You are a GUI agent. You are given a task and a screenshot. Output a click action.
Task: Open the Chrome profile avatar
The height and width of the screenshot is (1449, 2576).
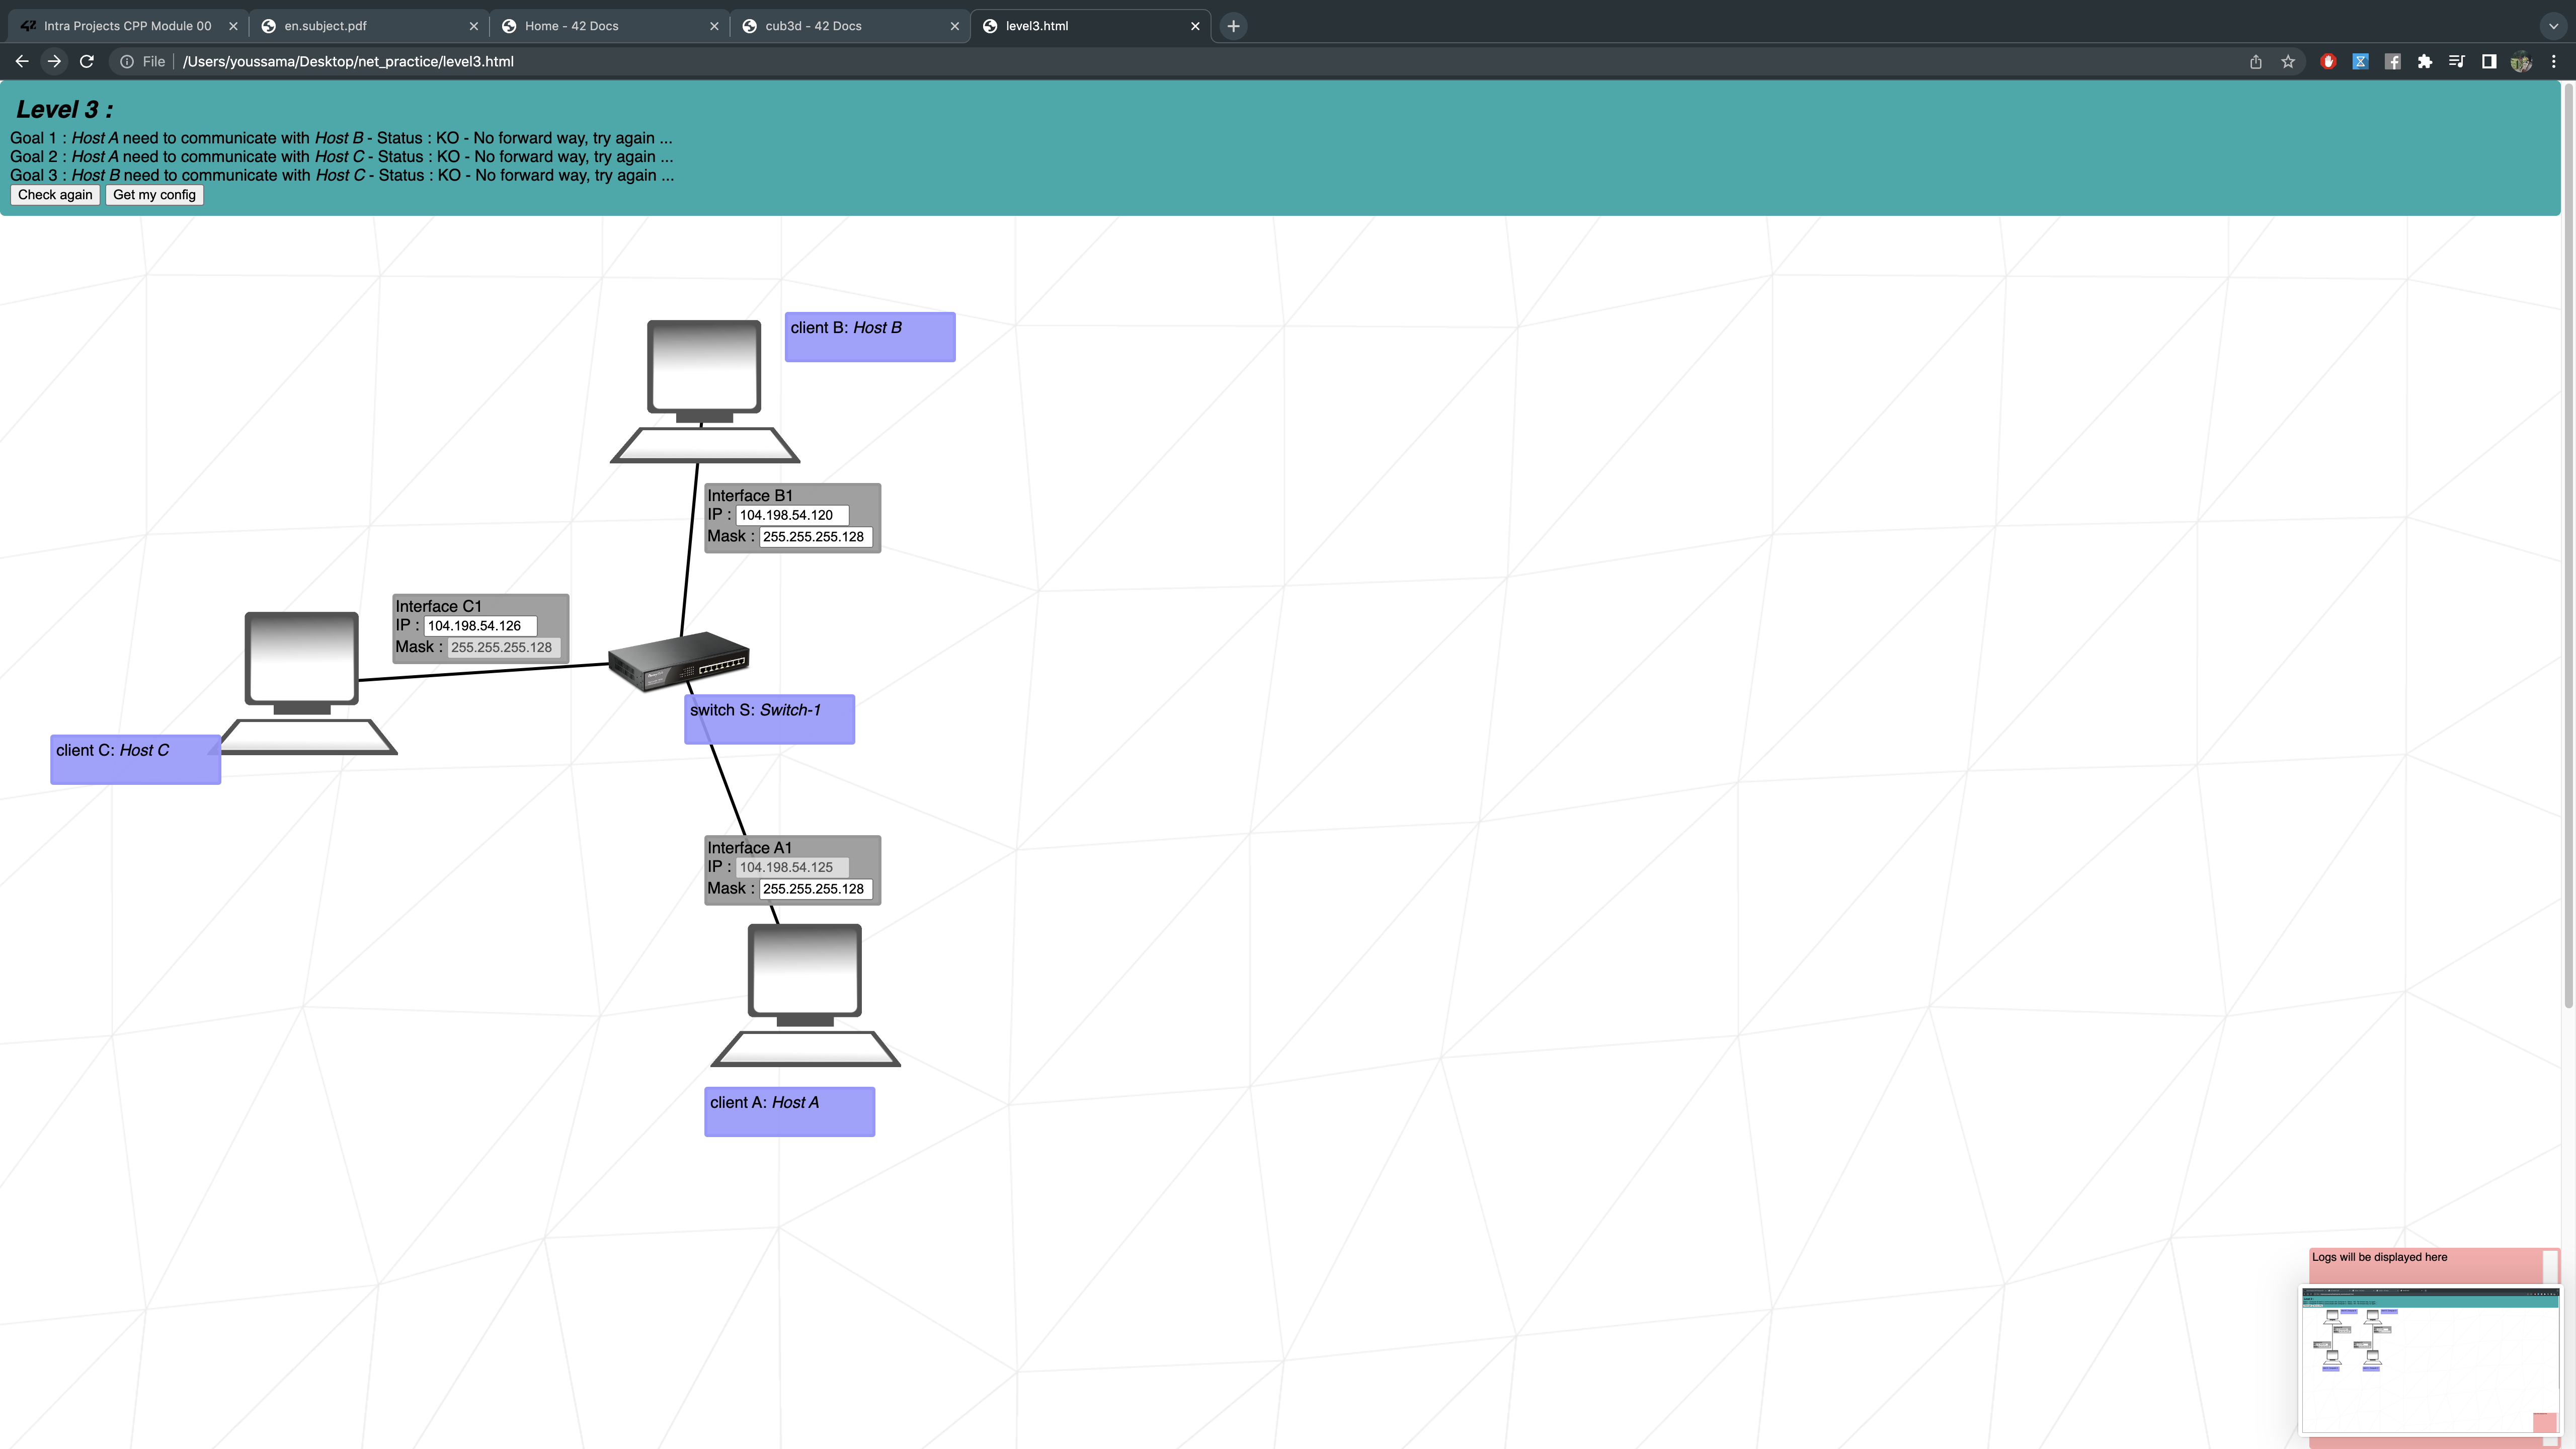2521,61
